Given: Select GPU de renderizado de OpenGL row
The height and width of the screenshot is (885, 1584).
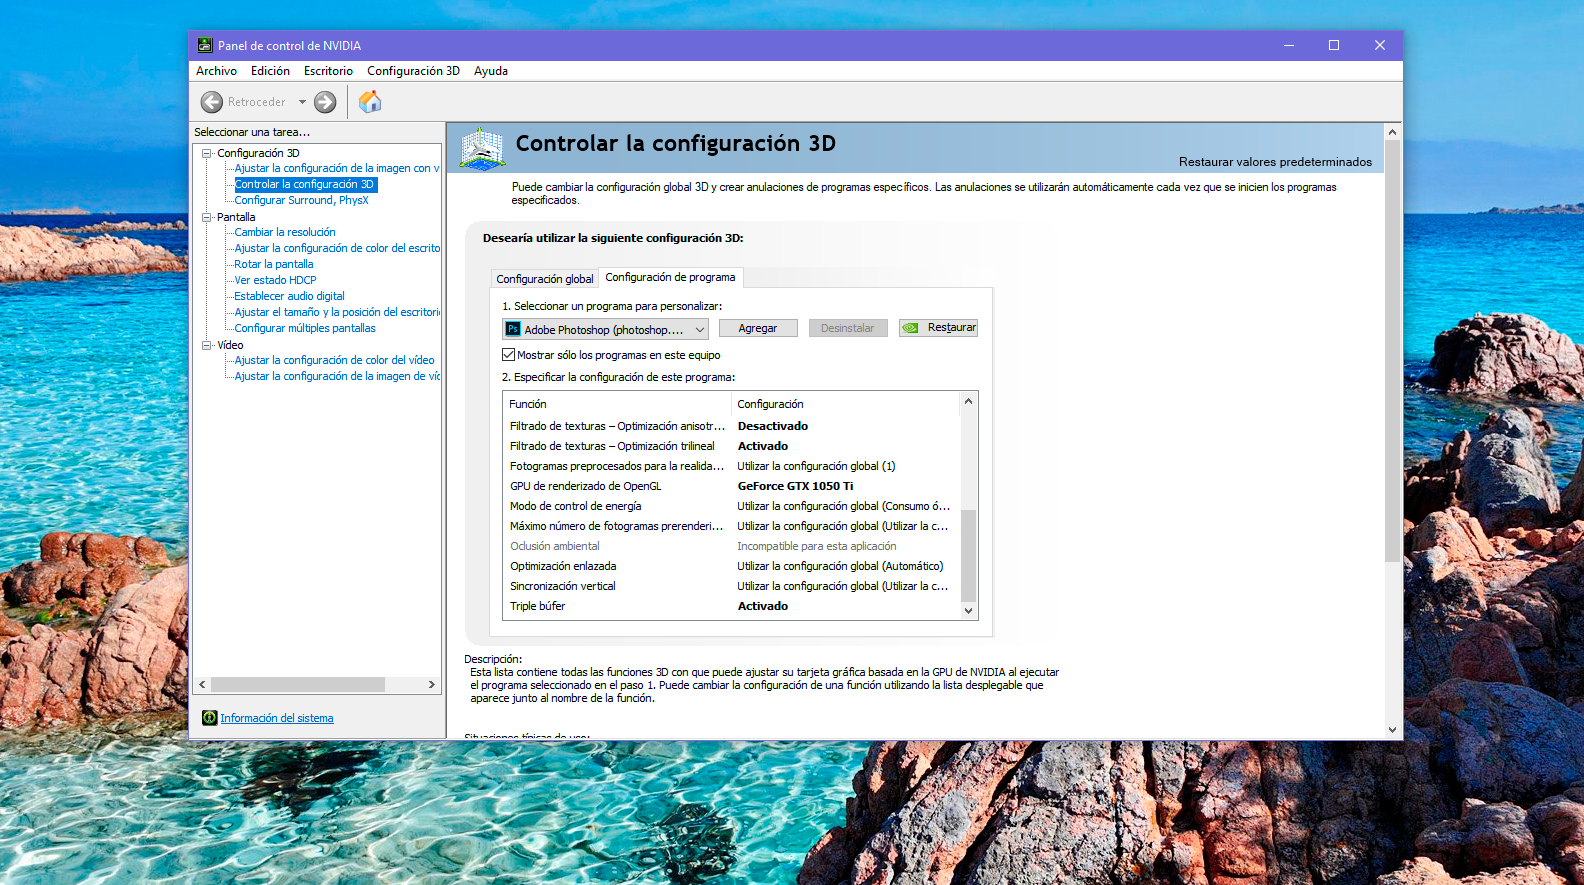Looking at the screenshot, I should 732,486.
